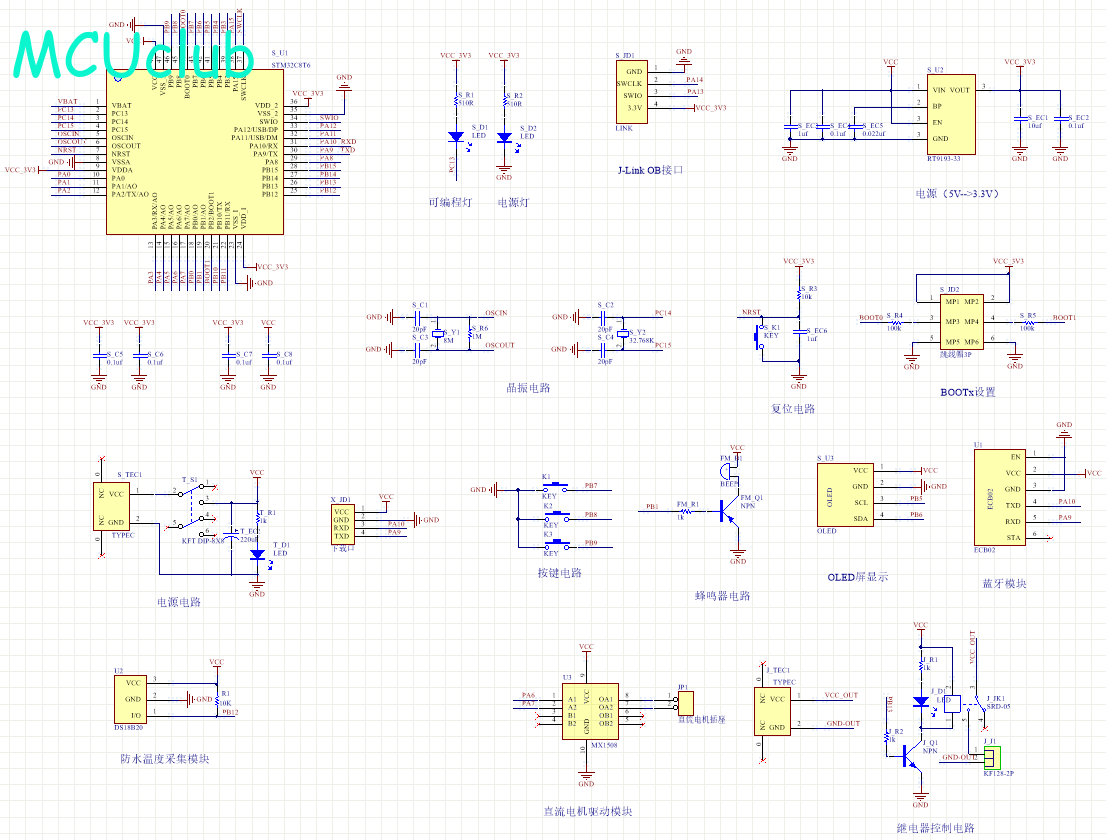Select resistor S_R2 above power LED
Viewport: 1106px width, 840px height.
tap(504, 101)
